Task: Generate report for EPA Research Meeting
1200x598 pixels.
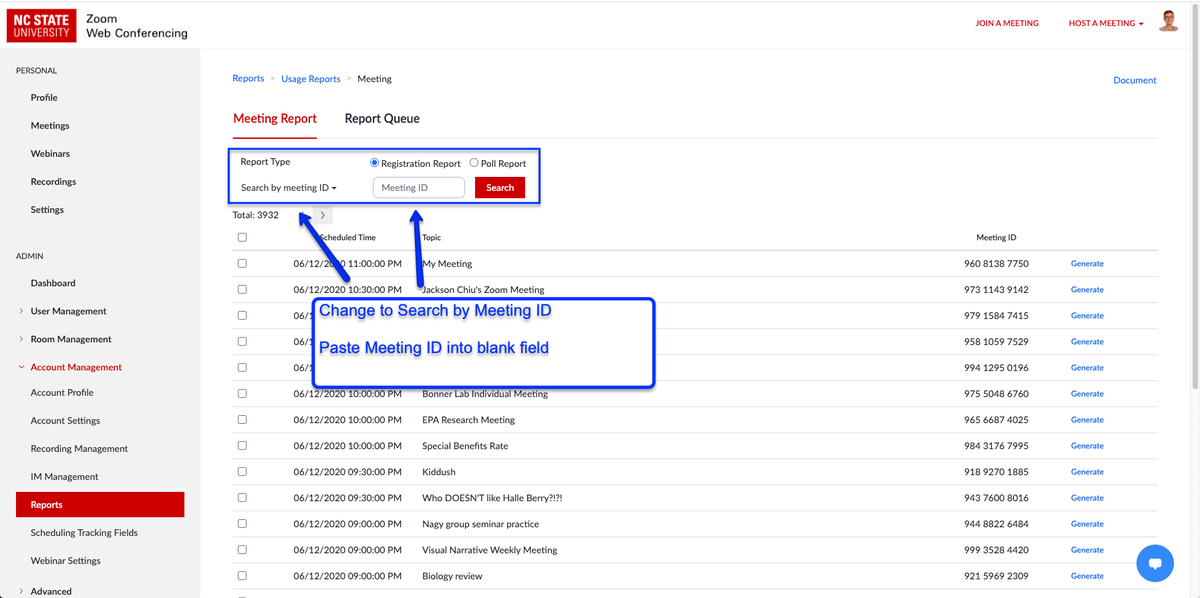Action: pyautogui.click(x=1087, y=419)
